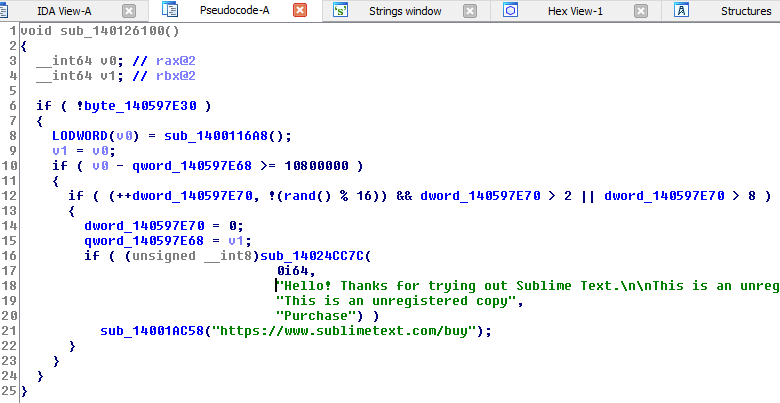Click function name sub_140126100 in line 1

click(112, 31)
